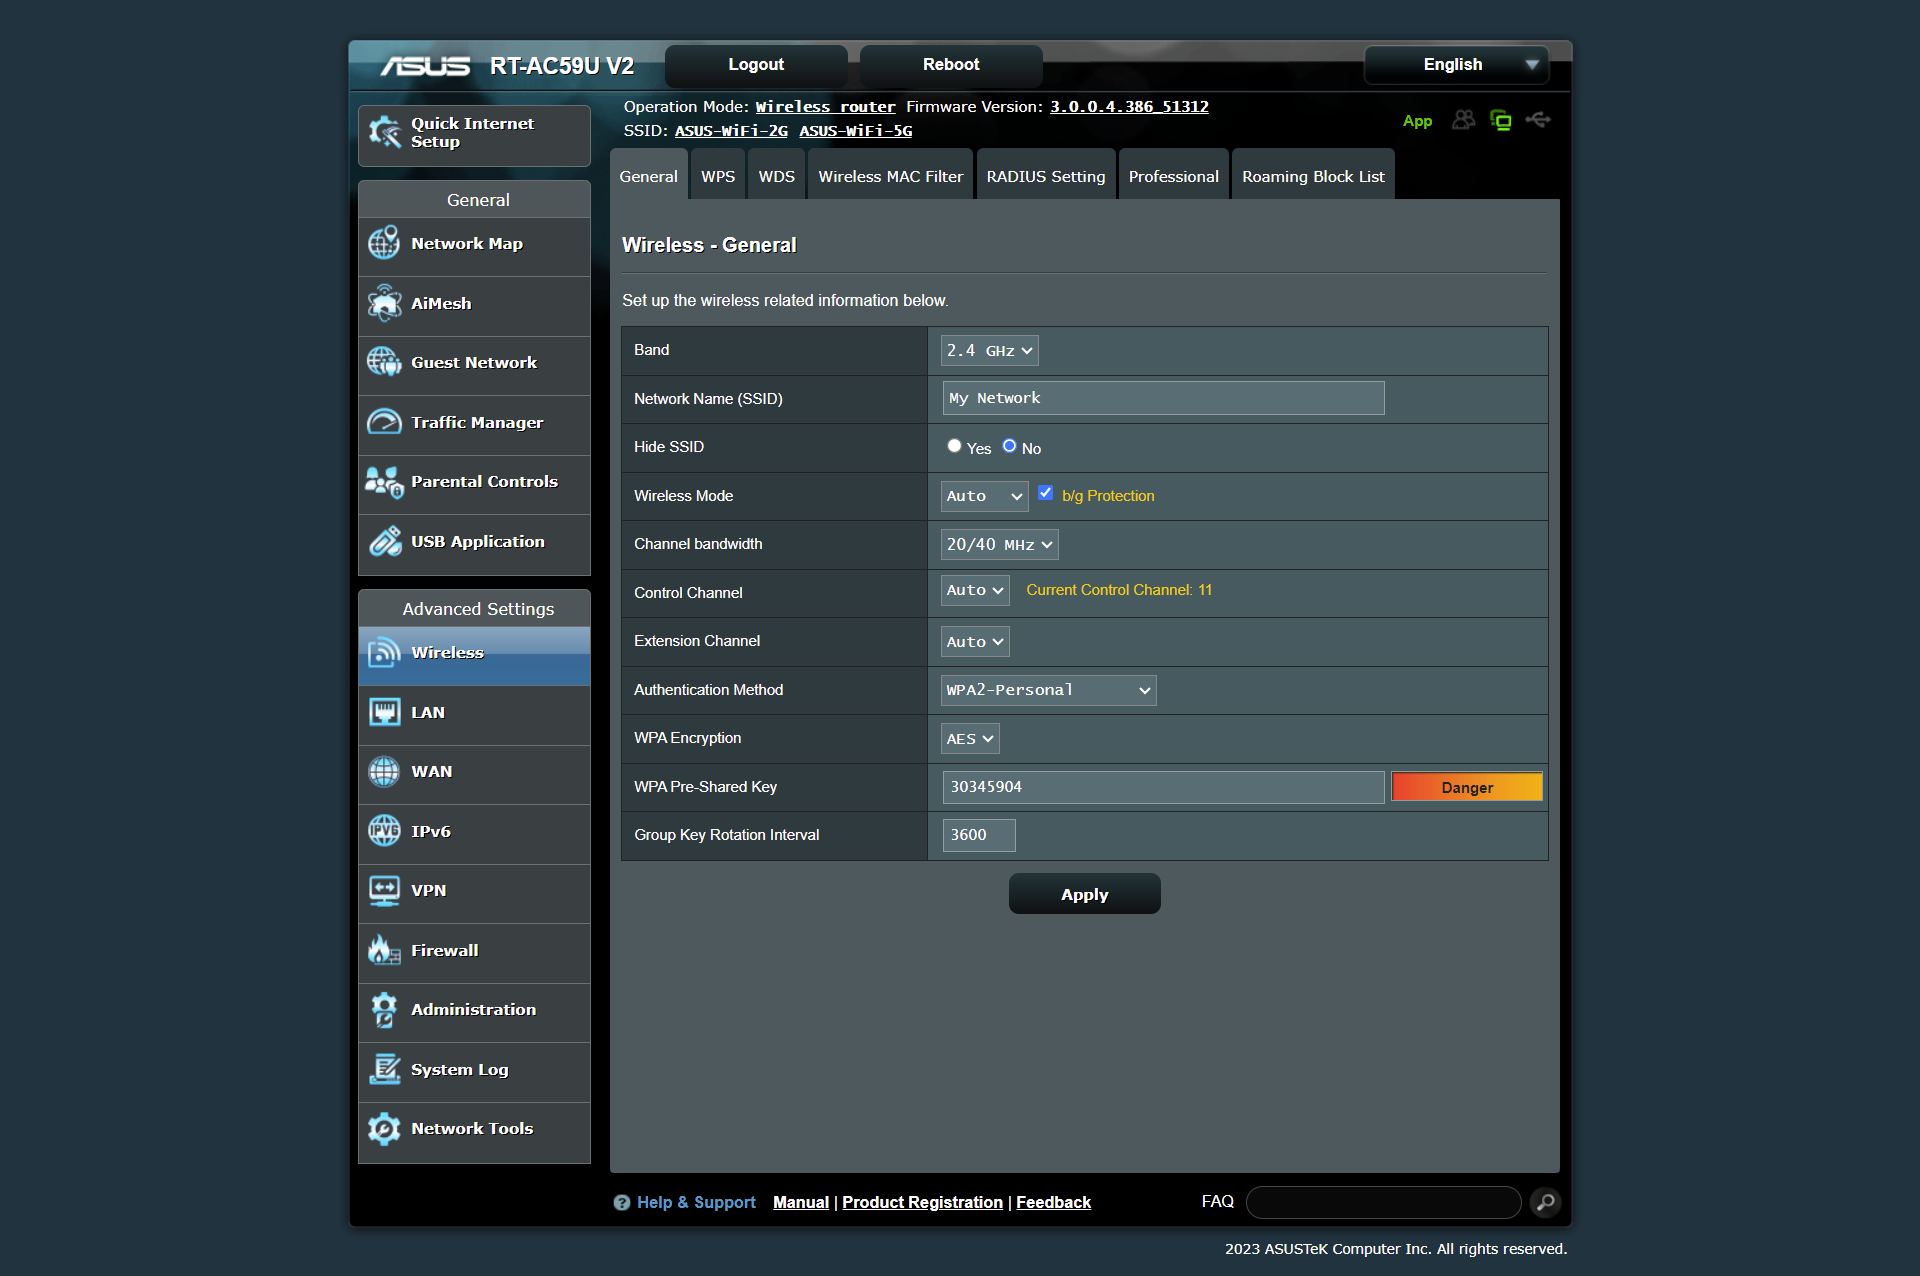This screenshot has height=1276, width=1920.
Task: Click the Group Key Rotation Interval field
Action: coord(979,835)
